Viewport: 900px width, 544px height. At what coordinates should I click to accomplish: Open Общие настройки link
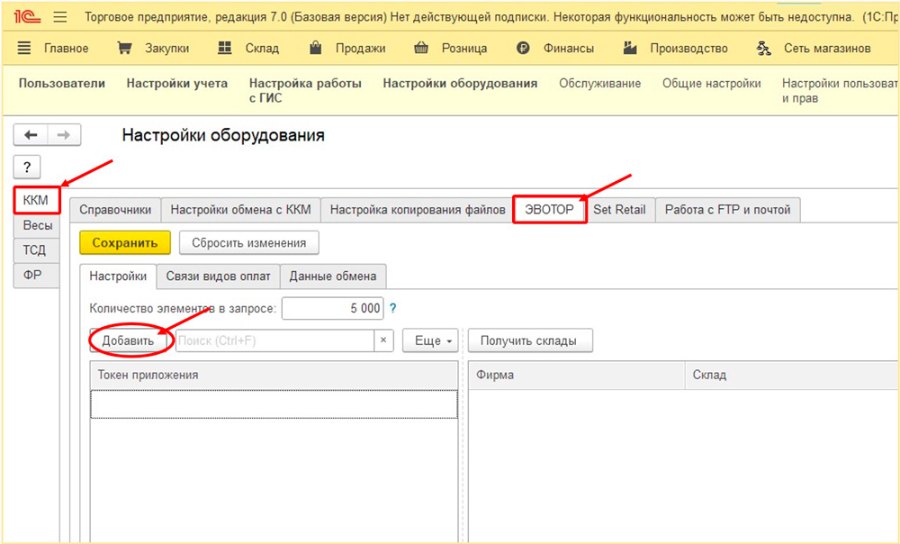click(712, 83)
